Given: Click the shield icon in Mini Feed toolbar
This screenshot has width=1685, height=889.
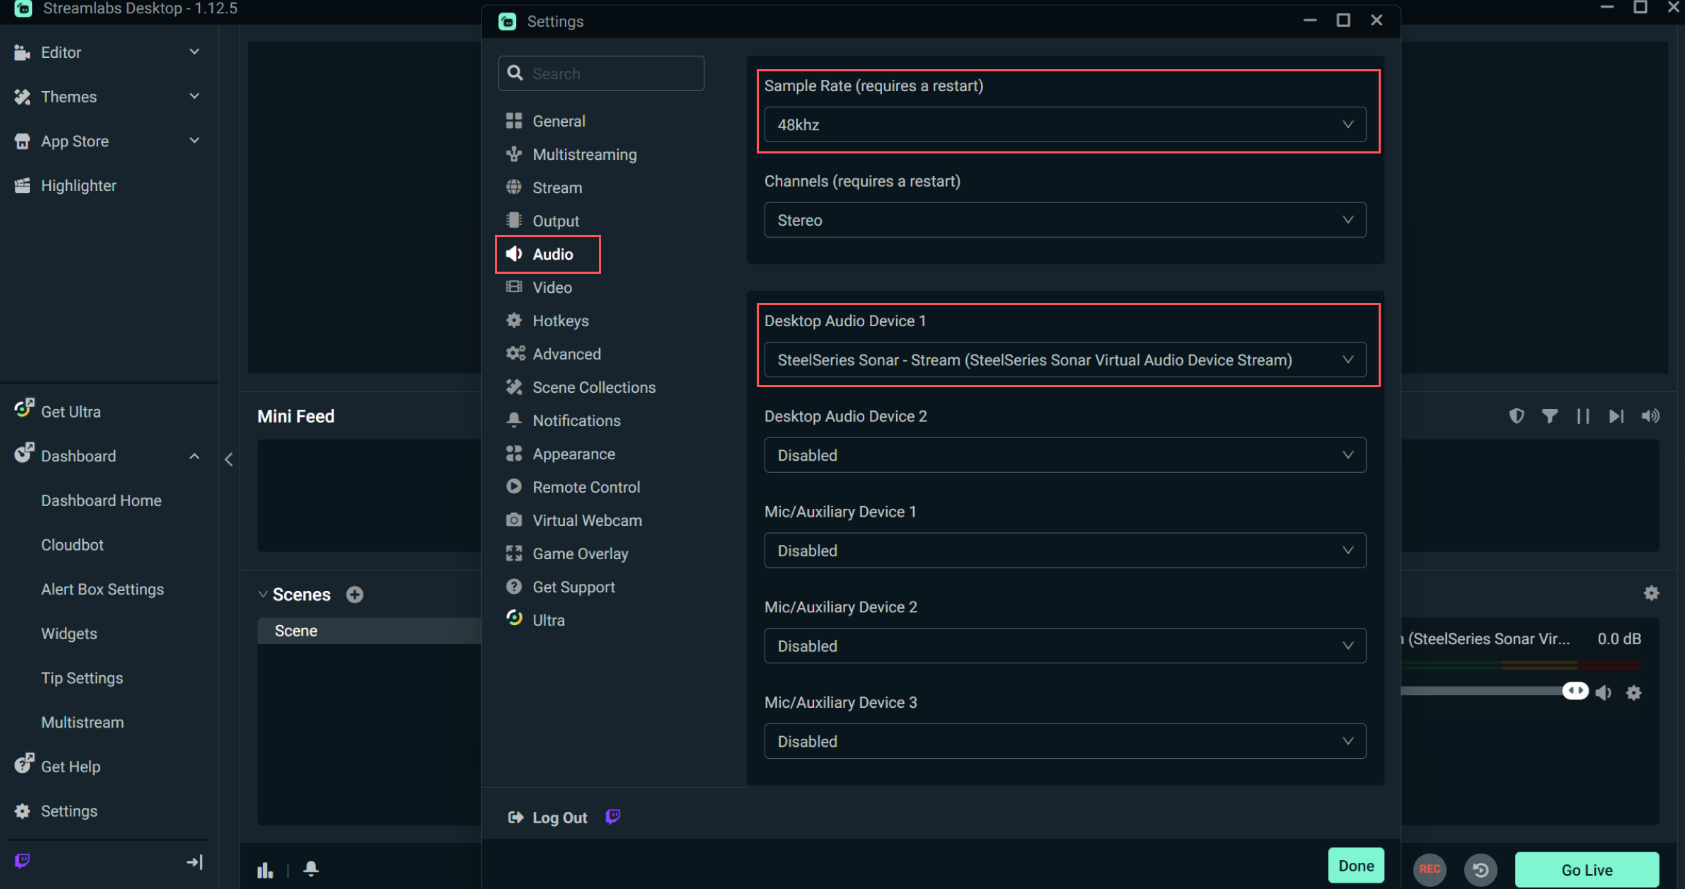Looking at the screenshot, I should click(x=1517, y=416).
